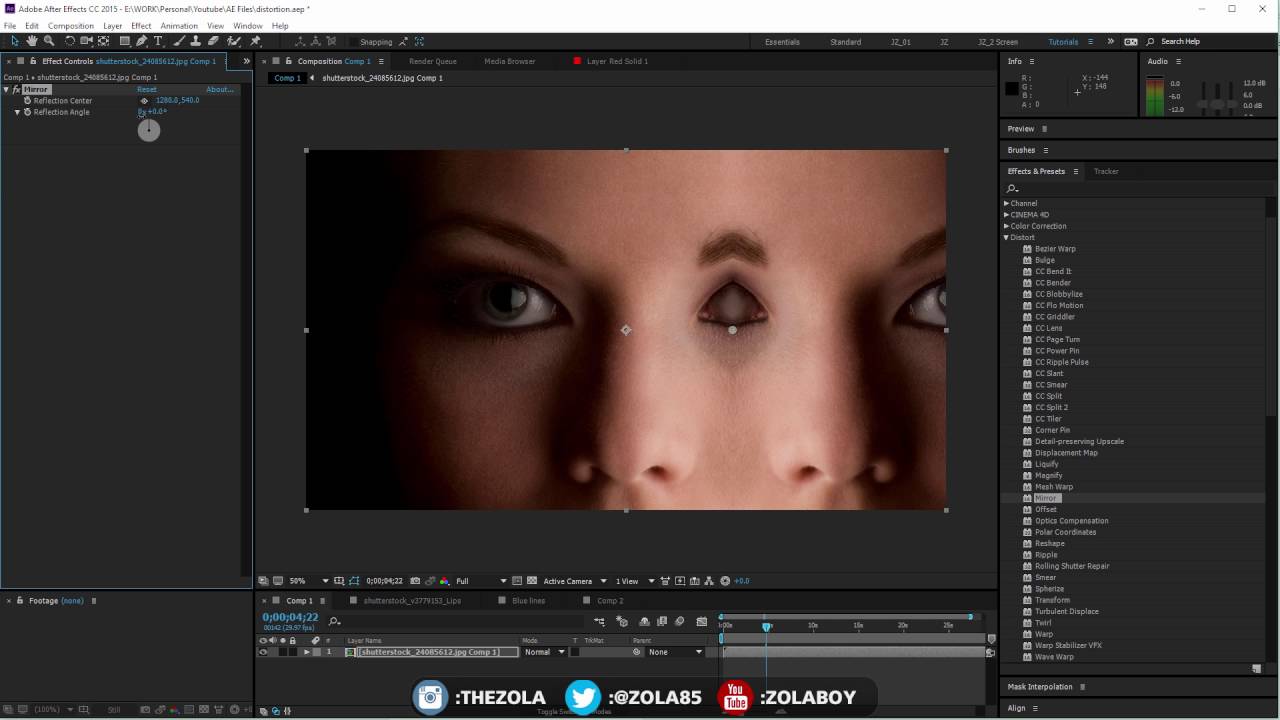Select the Pen tool
This screenshot has width=1280, height=720.
tap(142, 41)
